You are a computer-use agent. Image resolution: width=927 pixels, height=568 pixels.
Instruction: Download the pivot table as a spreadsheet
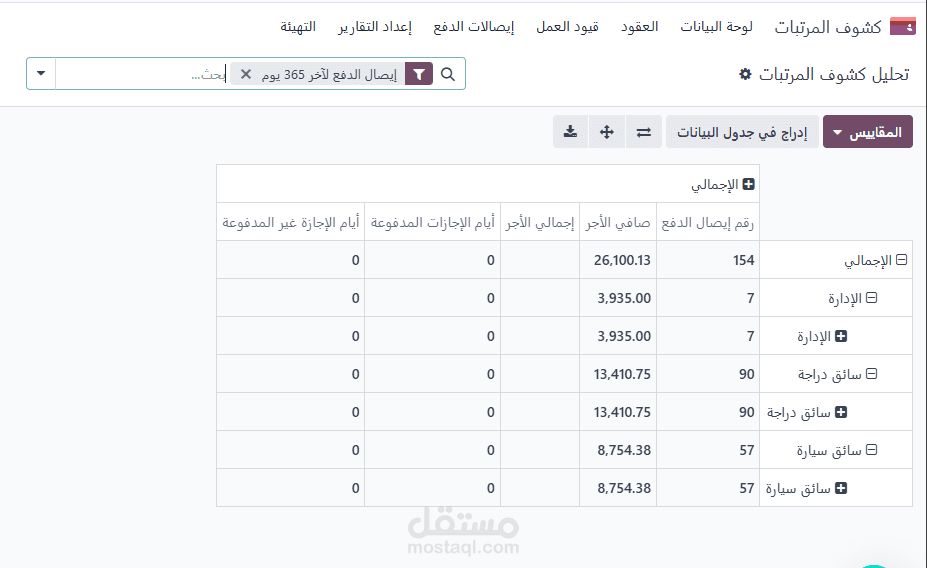tap(571, 132)
